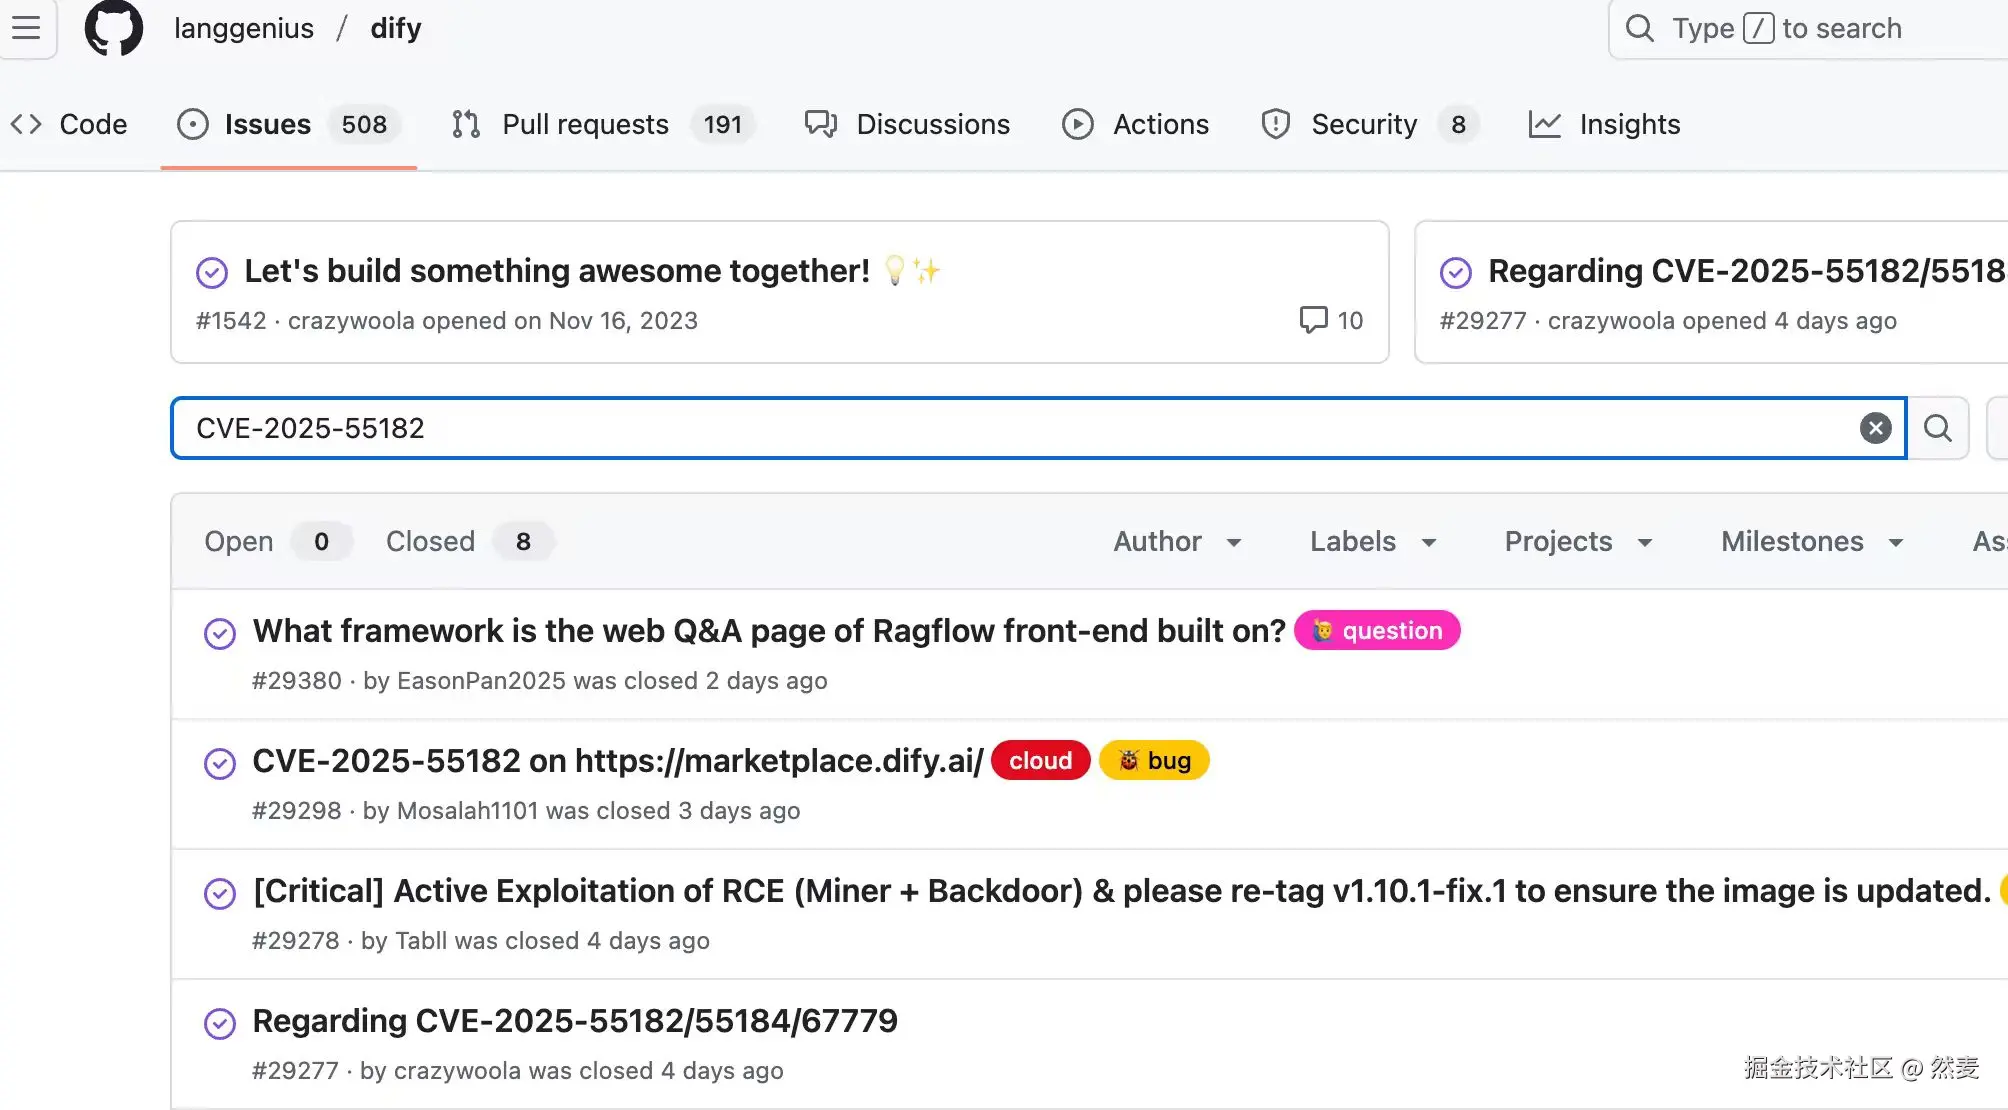2008x1110 pixels.
Task: Click into the CVE-2025-55182 issue search field
Action: pyautogui.click(x=1000, y=428)
